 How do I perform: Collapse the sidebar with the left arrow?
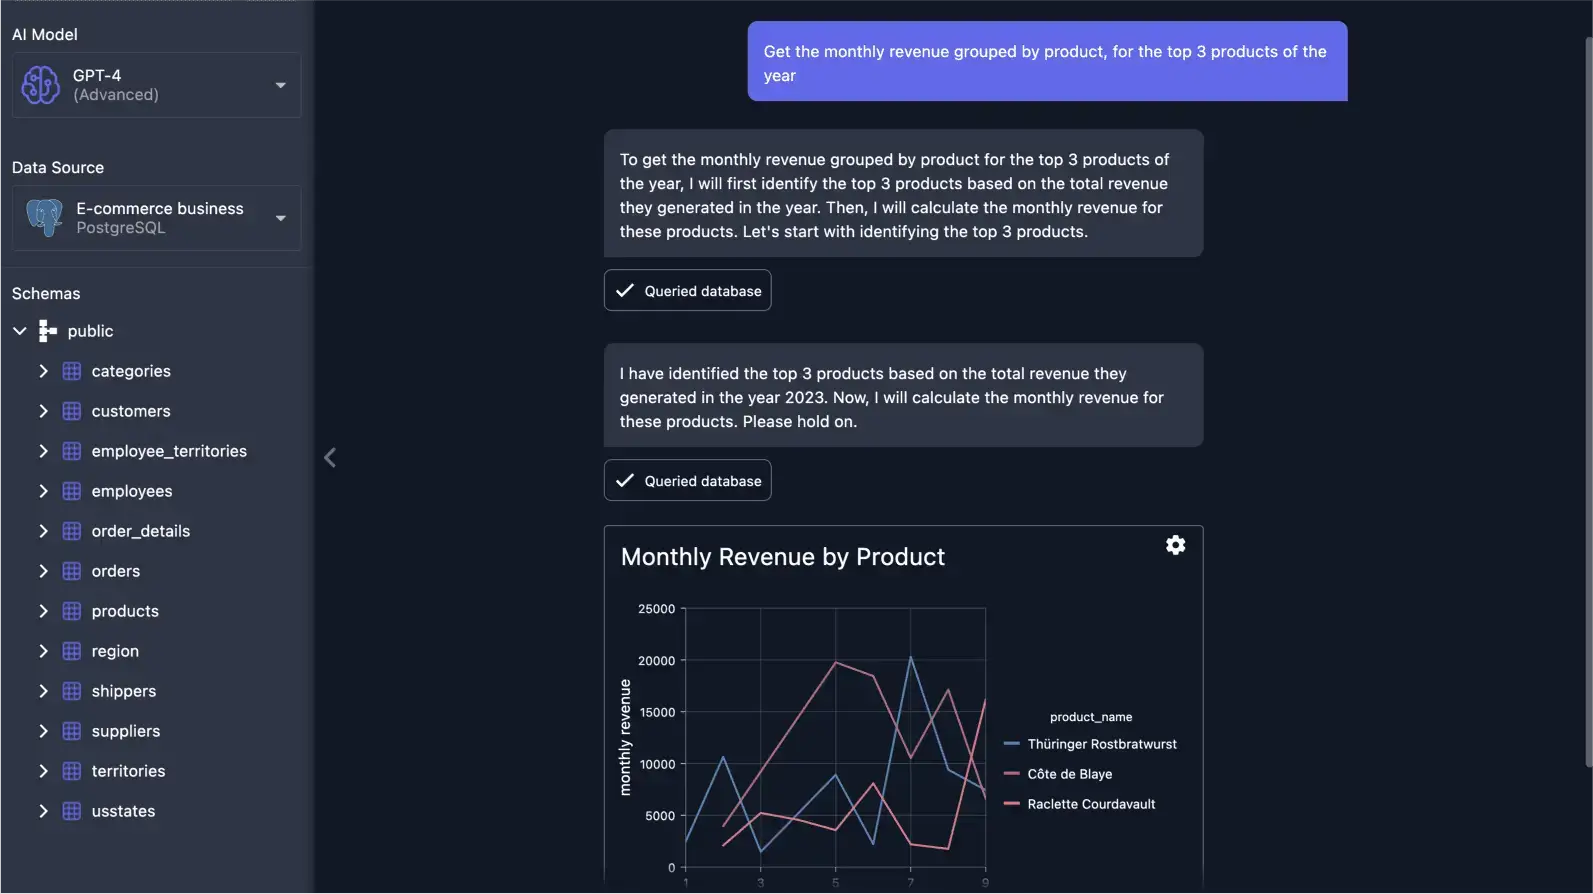(330, 457)
